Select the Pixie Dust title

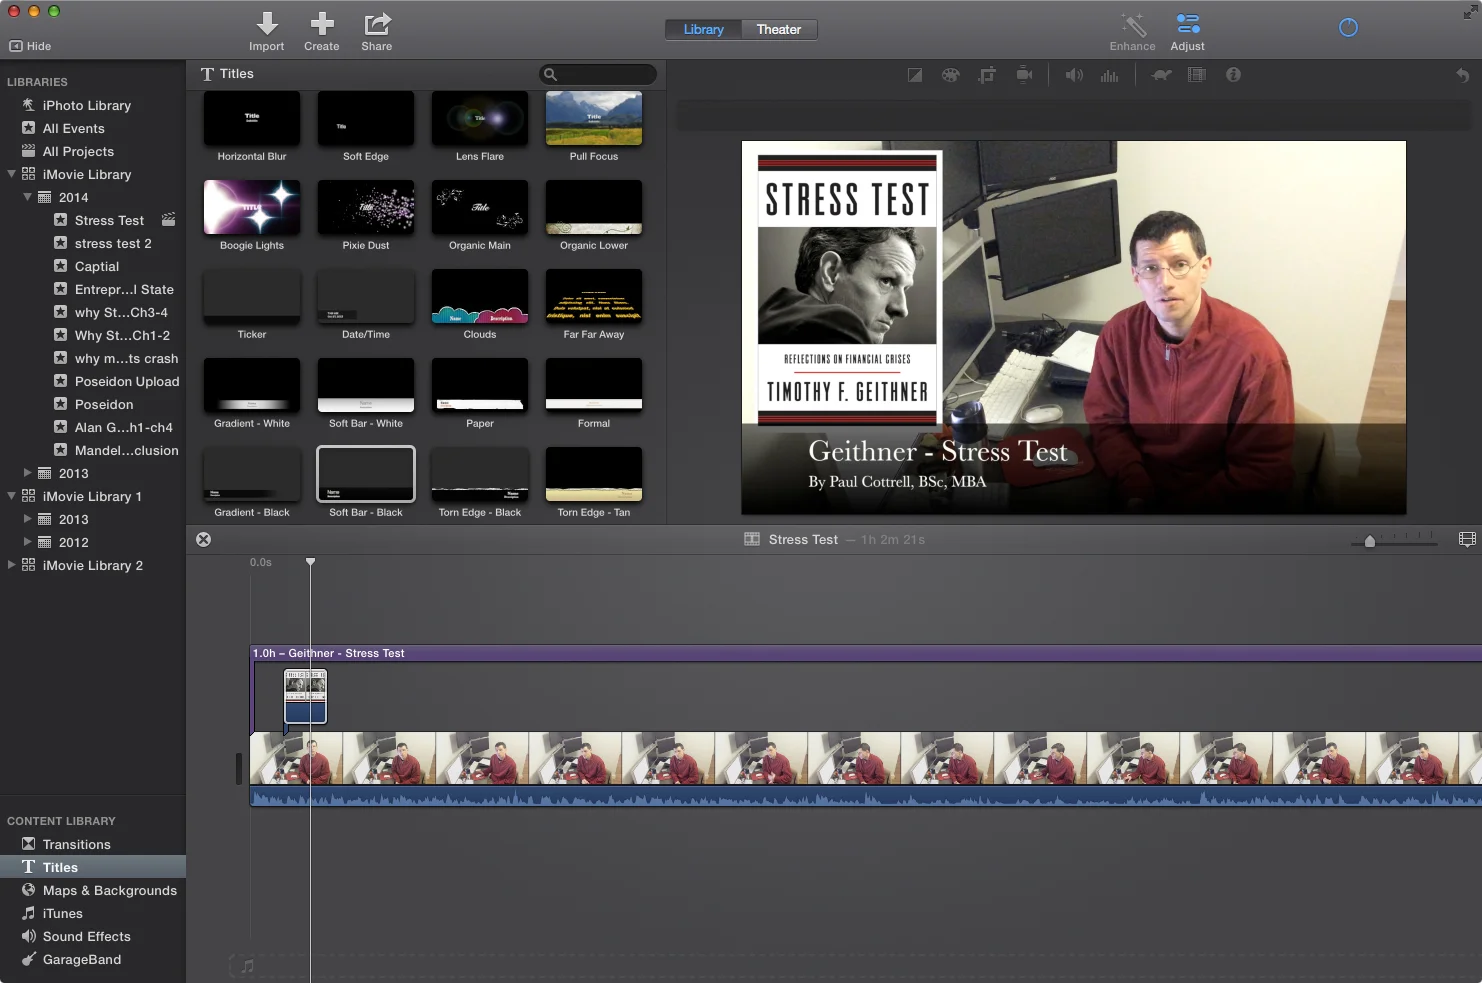point(366,207)
